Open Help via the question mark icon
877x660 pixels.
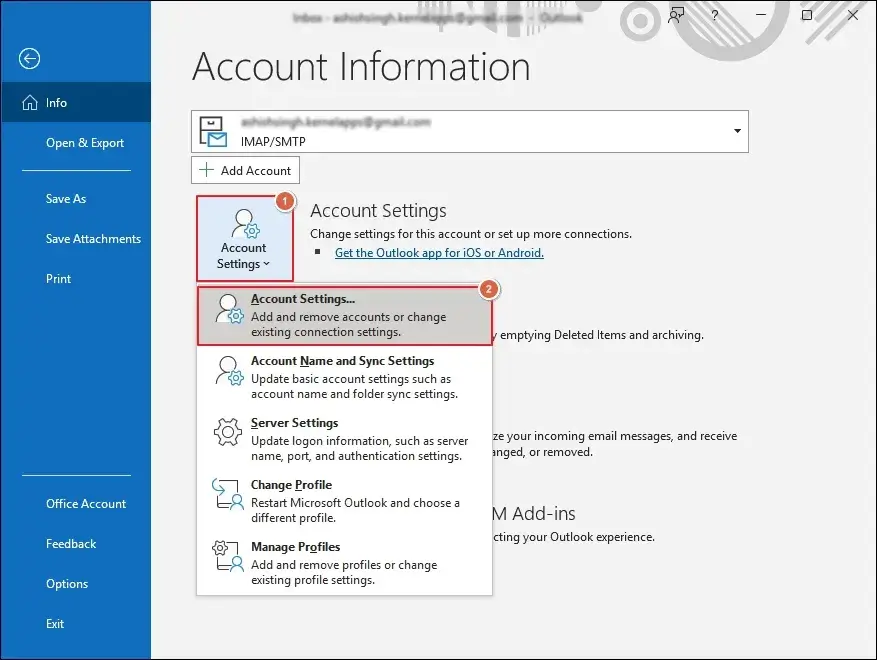click(x=713, y=16)
